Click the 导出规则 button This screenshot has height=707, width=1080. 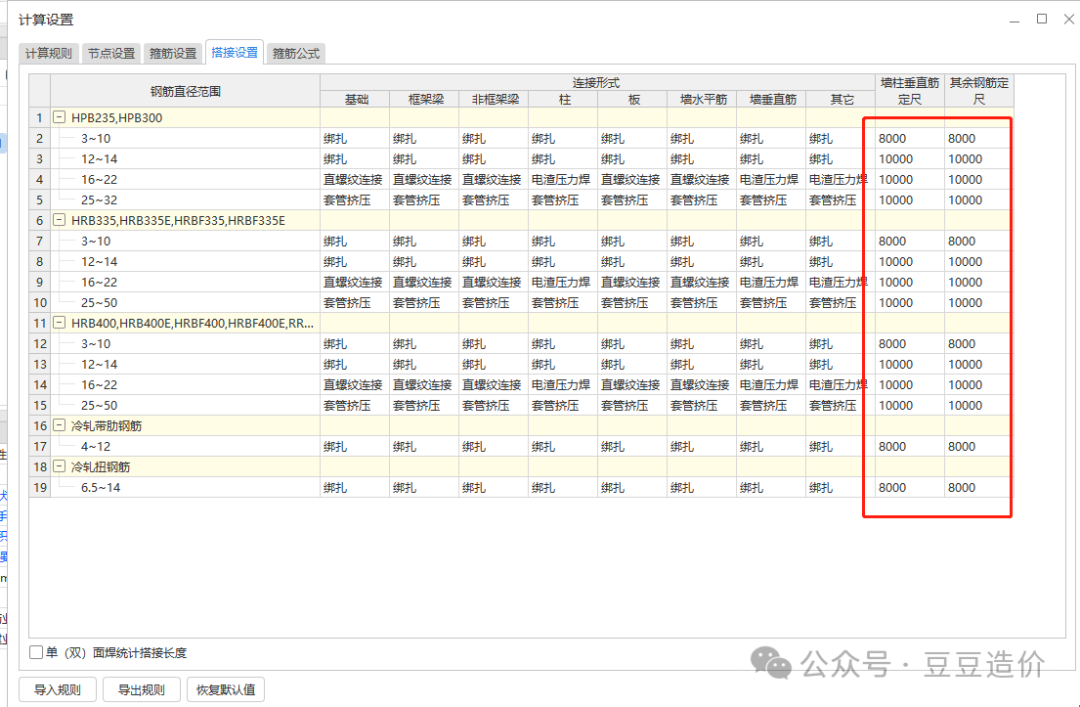[141, 689]
